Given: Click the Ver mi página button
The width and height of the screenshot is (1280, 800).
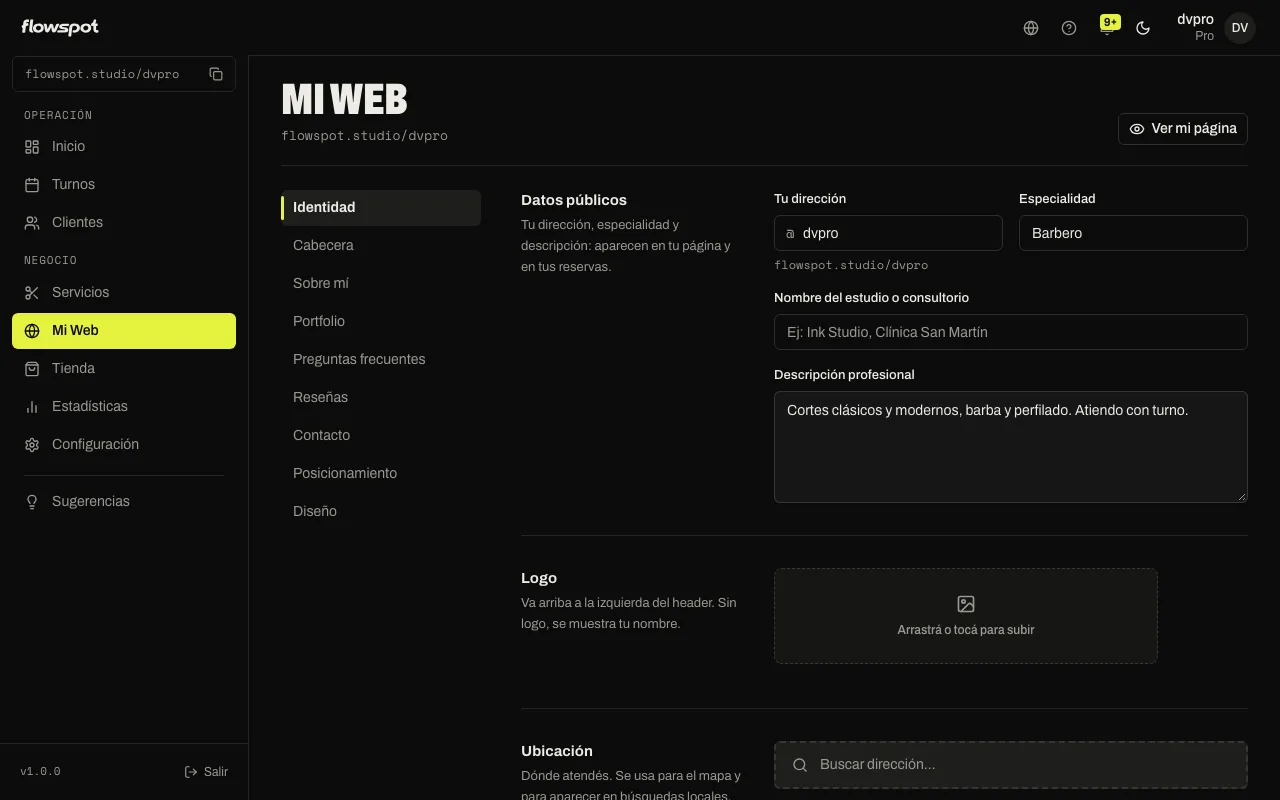Looking at the screenshot, I should (1183, 129).
